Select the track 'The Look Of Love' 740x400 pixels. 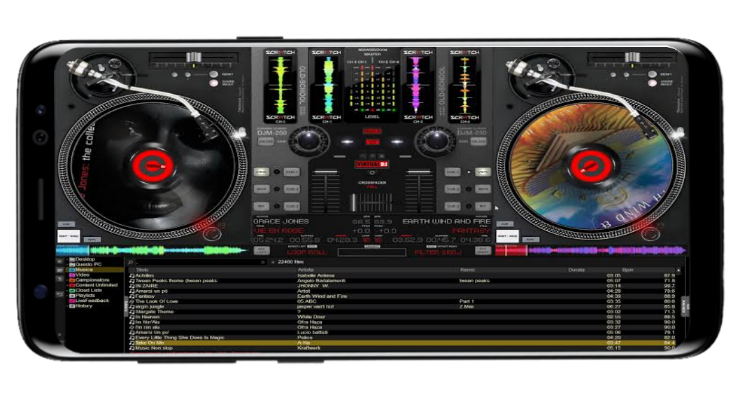click(401, 301)
